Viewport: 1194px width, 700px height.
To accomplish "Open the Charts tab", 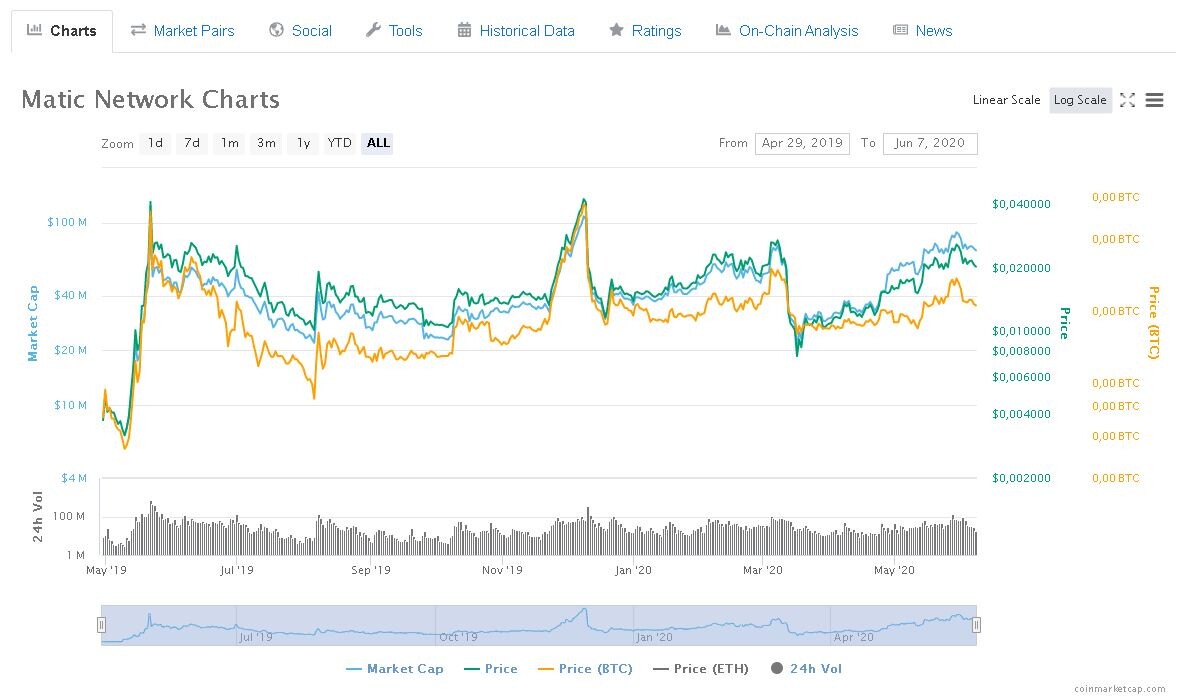I will 62,31.
